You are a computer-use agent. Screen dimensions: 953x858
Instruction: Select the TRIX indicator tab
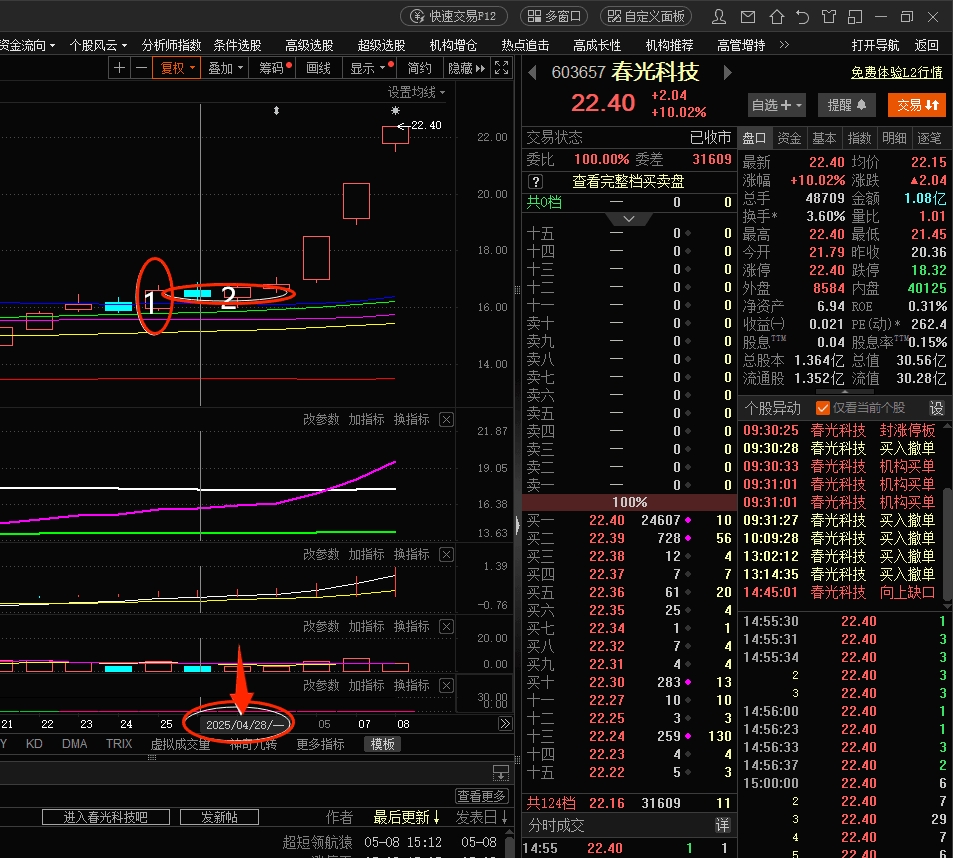[119, 744]
